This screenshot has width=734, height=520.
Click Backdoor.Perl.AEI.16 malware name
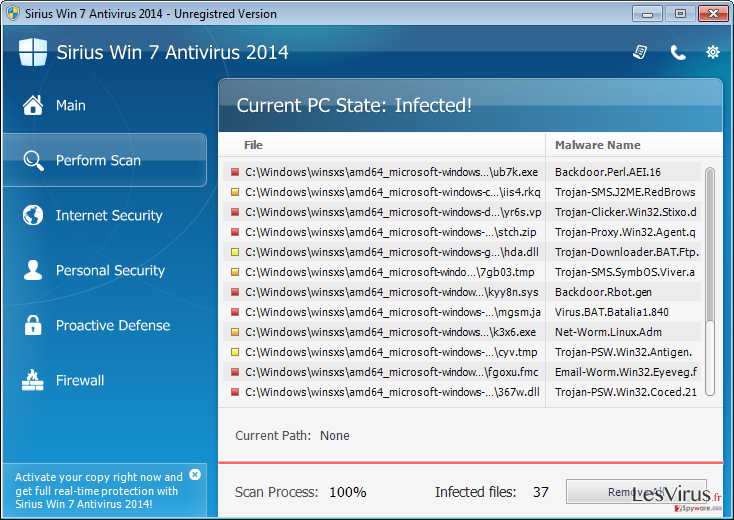[608, 172]
